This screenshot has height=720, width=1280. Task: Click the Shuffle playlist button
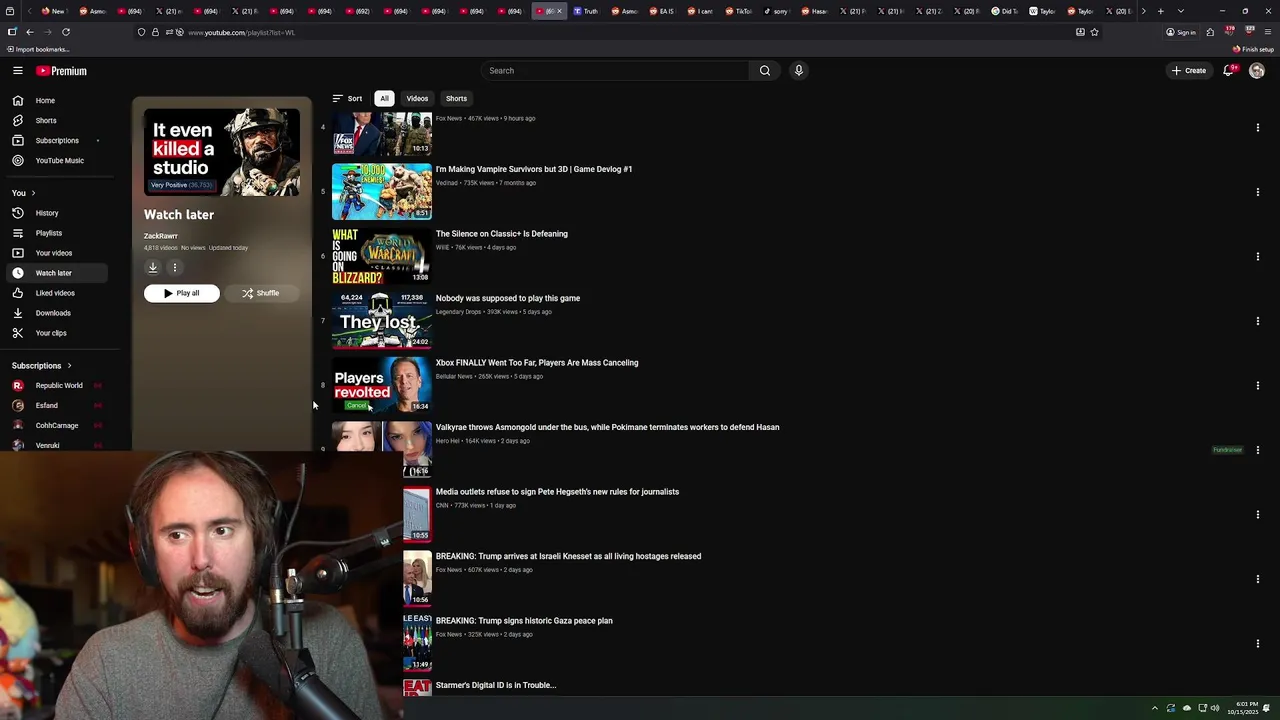[261, 293]
